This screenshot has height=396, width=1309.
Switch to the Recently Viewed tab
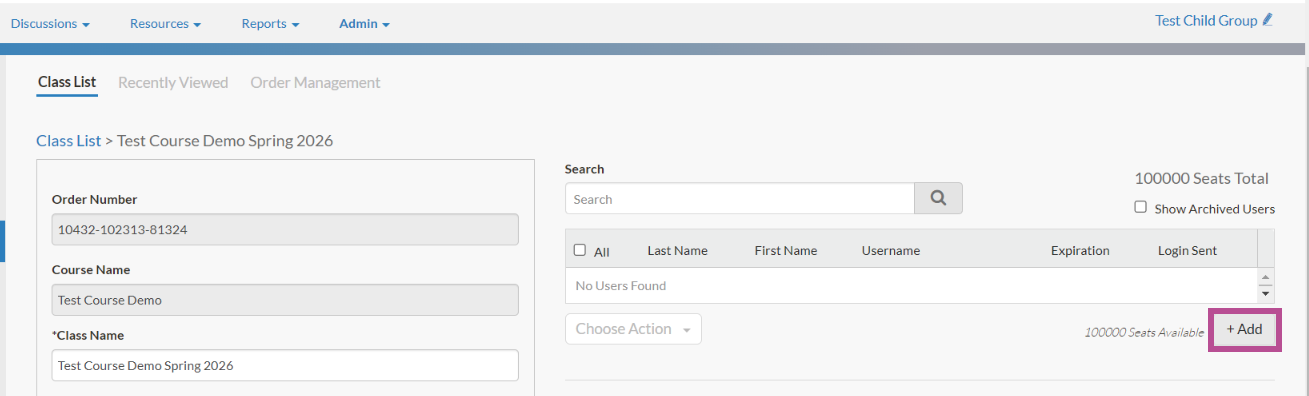coord(173,82)
